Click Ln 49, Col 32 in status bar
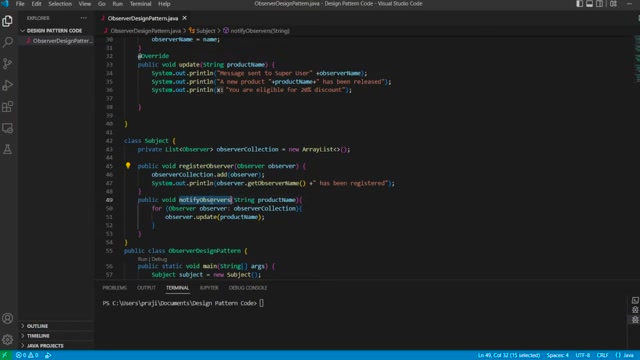This screenshot has height=360, width=640. 509,355
